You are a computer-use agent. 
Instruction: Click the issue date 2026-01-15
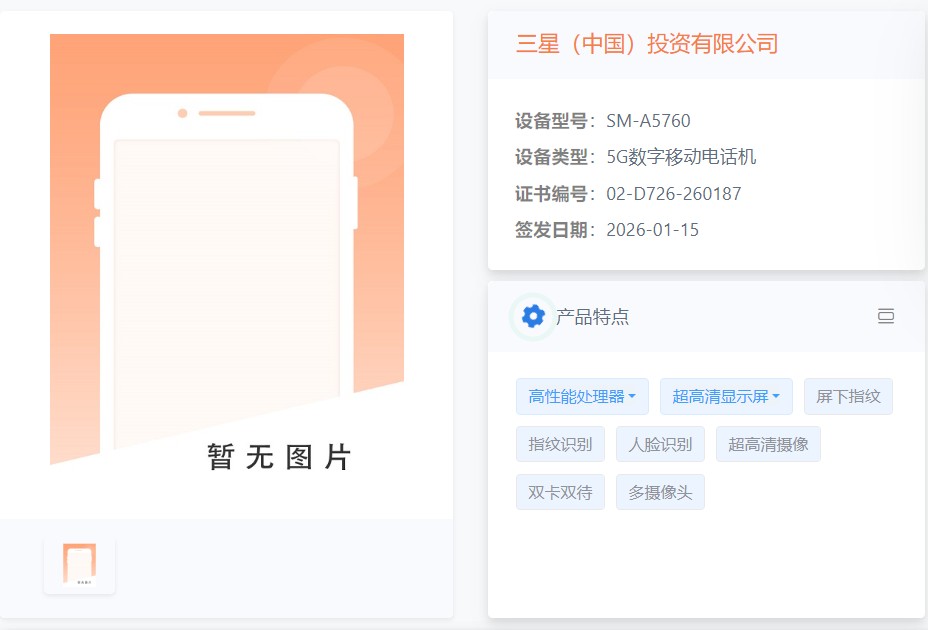[654, 230]
